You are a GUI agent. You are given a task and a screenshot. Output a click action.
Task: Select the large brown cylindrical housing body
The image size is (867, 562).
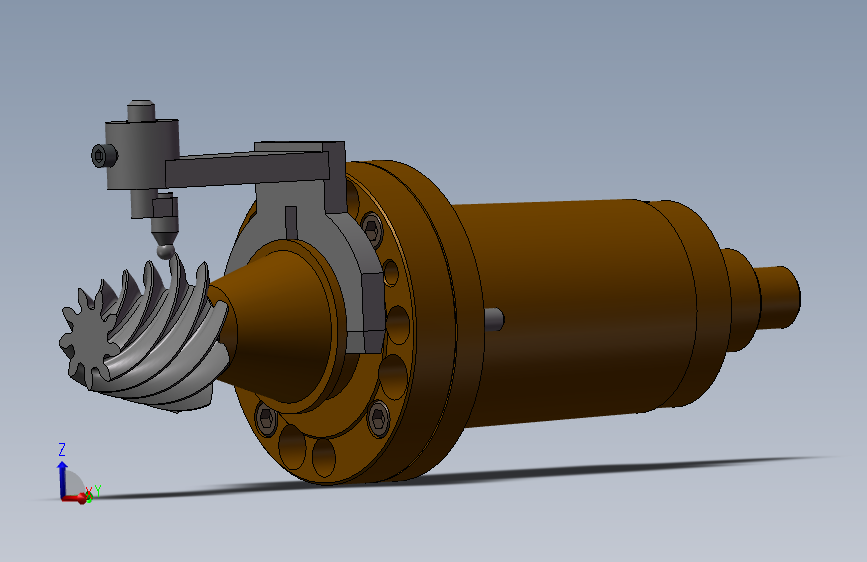tap(575, 313)
